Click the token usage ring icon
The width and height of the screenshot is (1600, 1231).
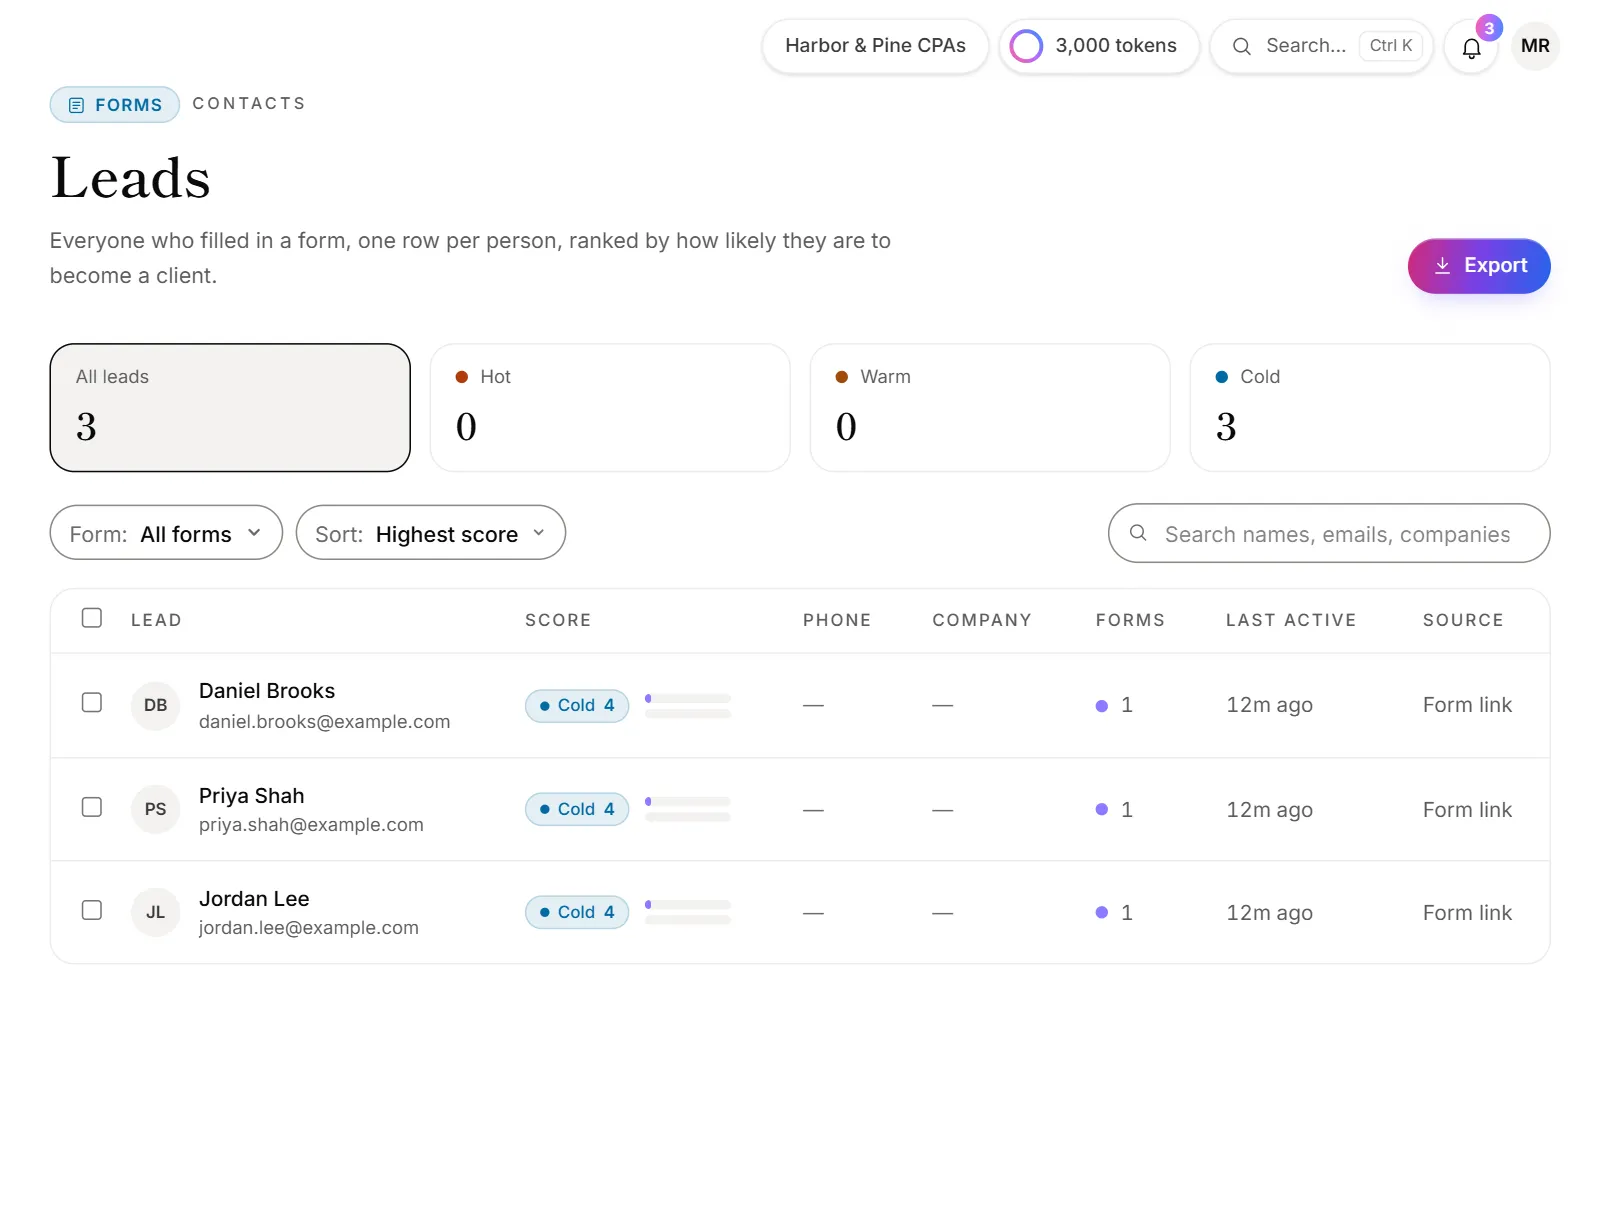point(1026,46)
